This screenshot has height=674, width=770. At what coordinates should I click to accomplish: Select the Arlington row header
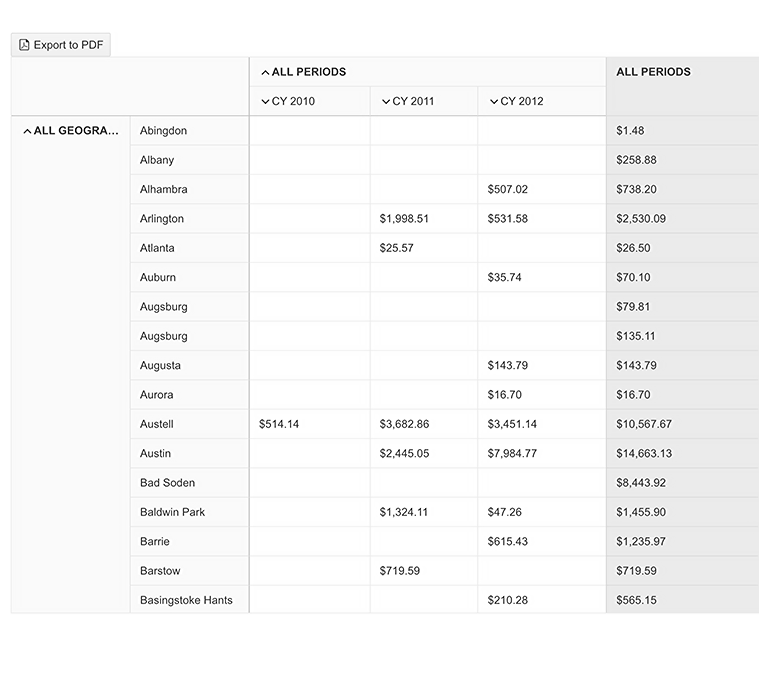click(162, 219)
